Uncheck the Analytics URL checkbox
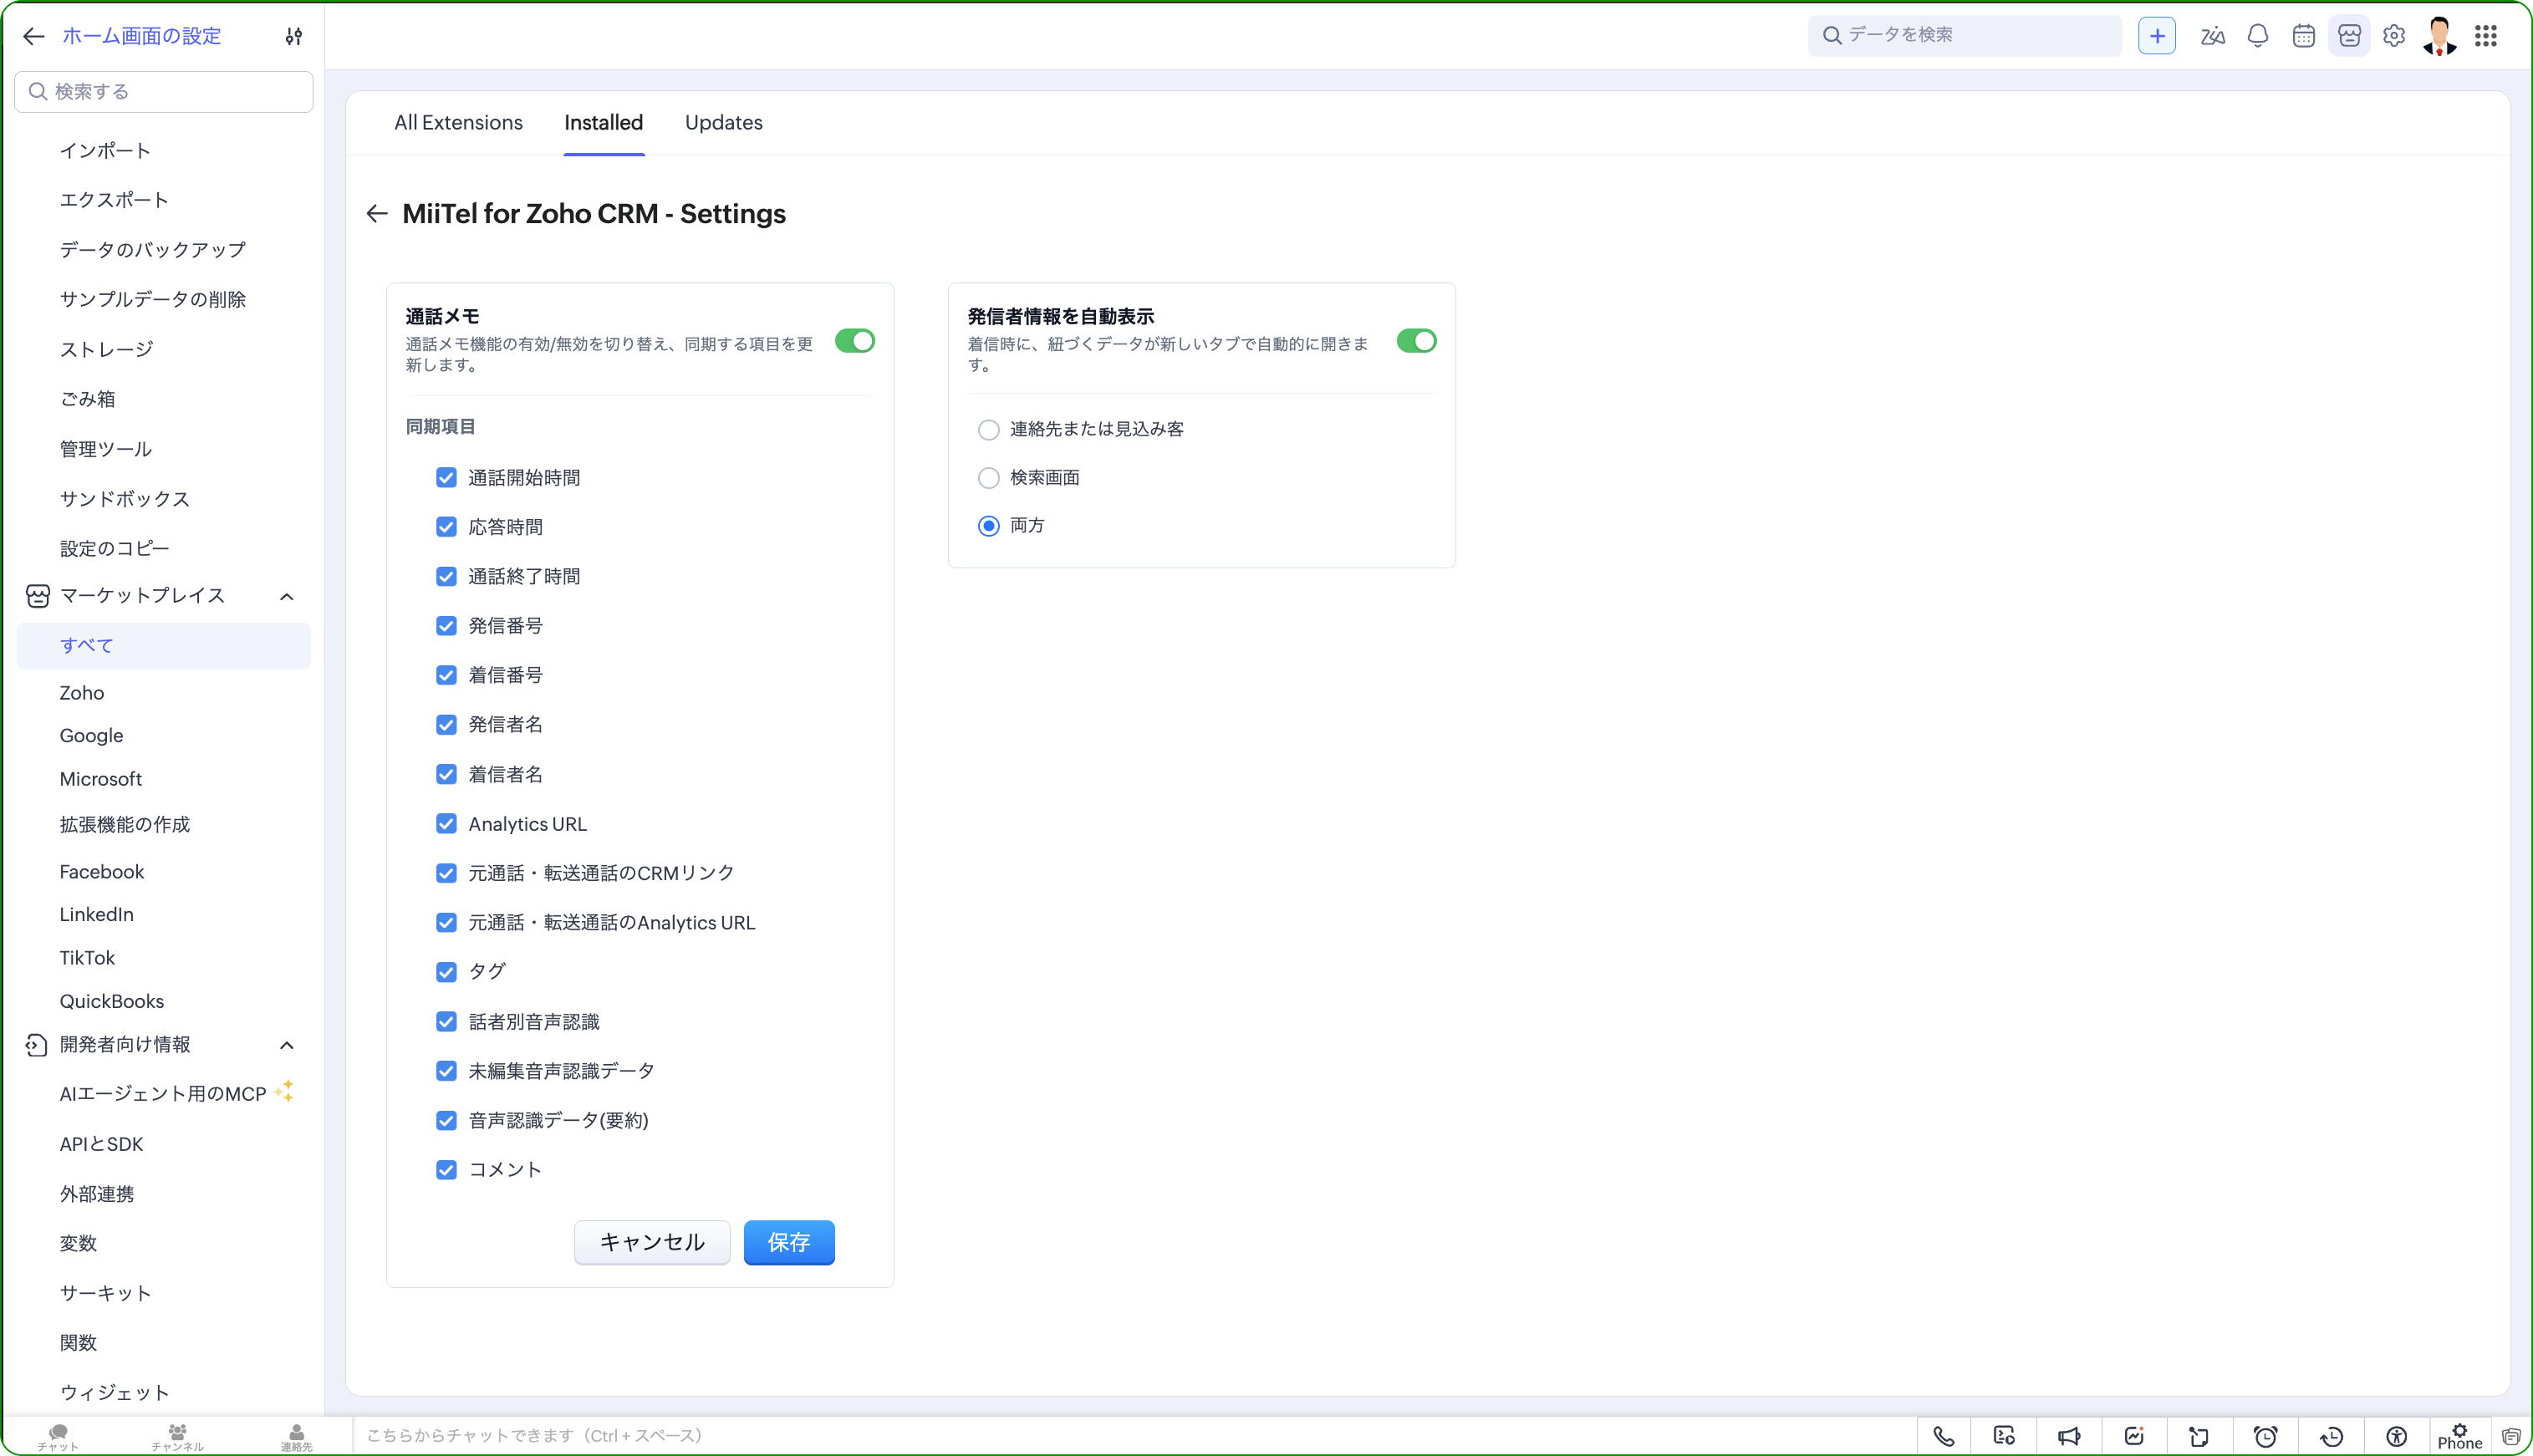The width and height of the screenshot is (2533, 1456). click(x=446, y=824)
